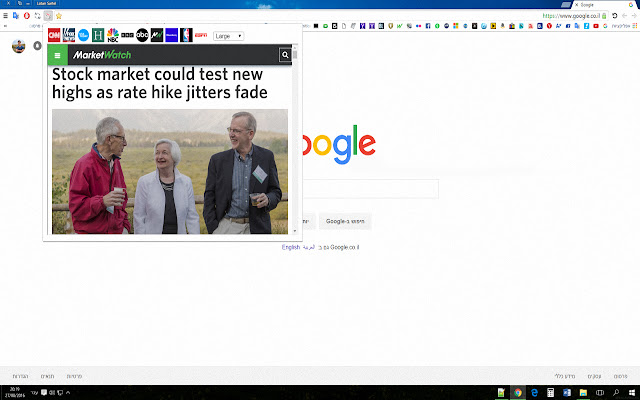Viewport: 640px width, 400px height.
Task: Open the Apps grid bookmark icon
Action: click(x=635, y=26)
